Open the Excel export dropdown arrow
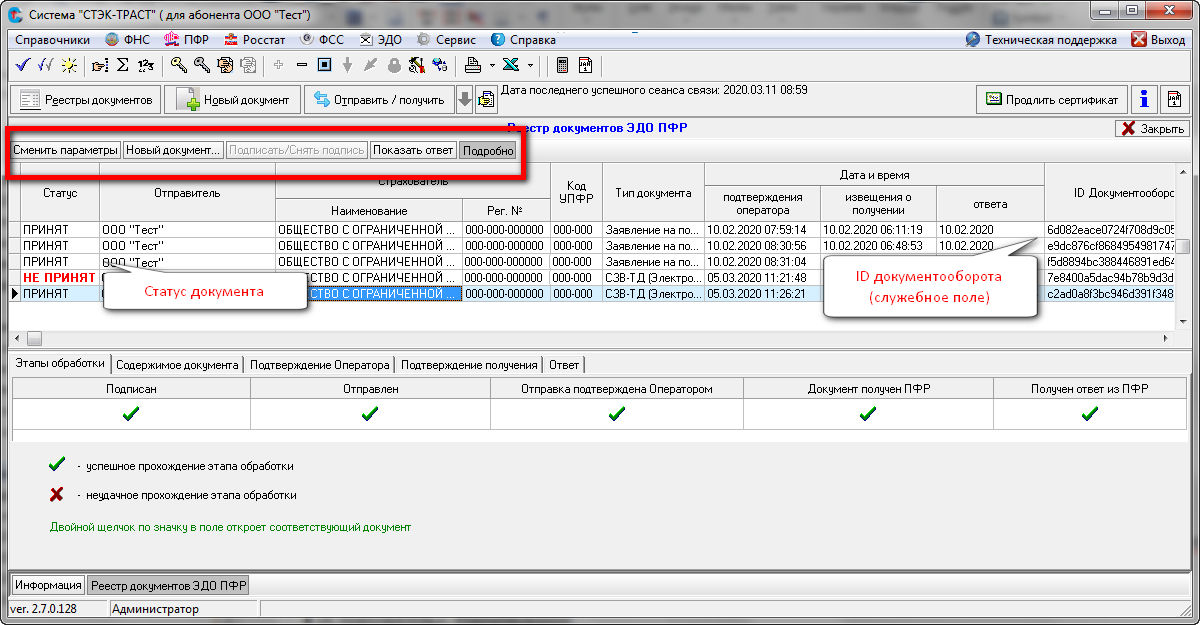 pos(530,66)
